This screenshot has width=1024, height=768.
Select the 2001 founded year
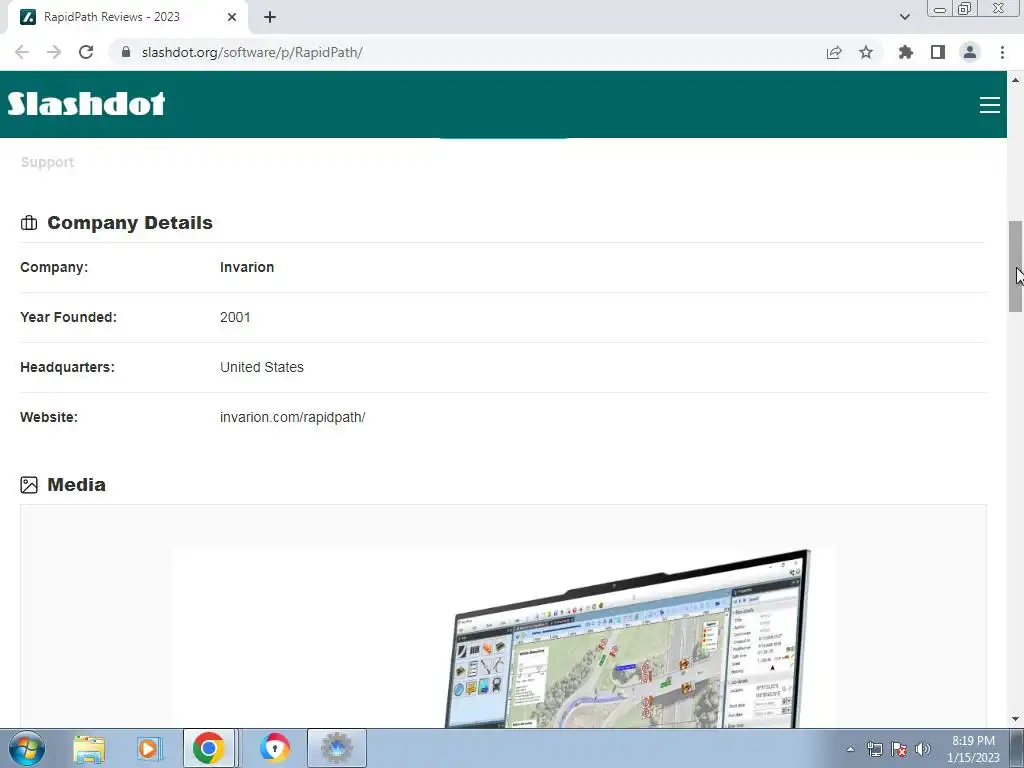coord(235,317)
